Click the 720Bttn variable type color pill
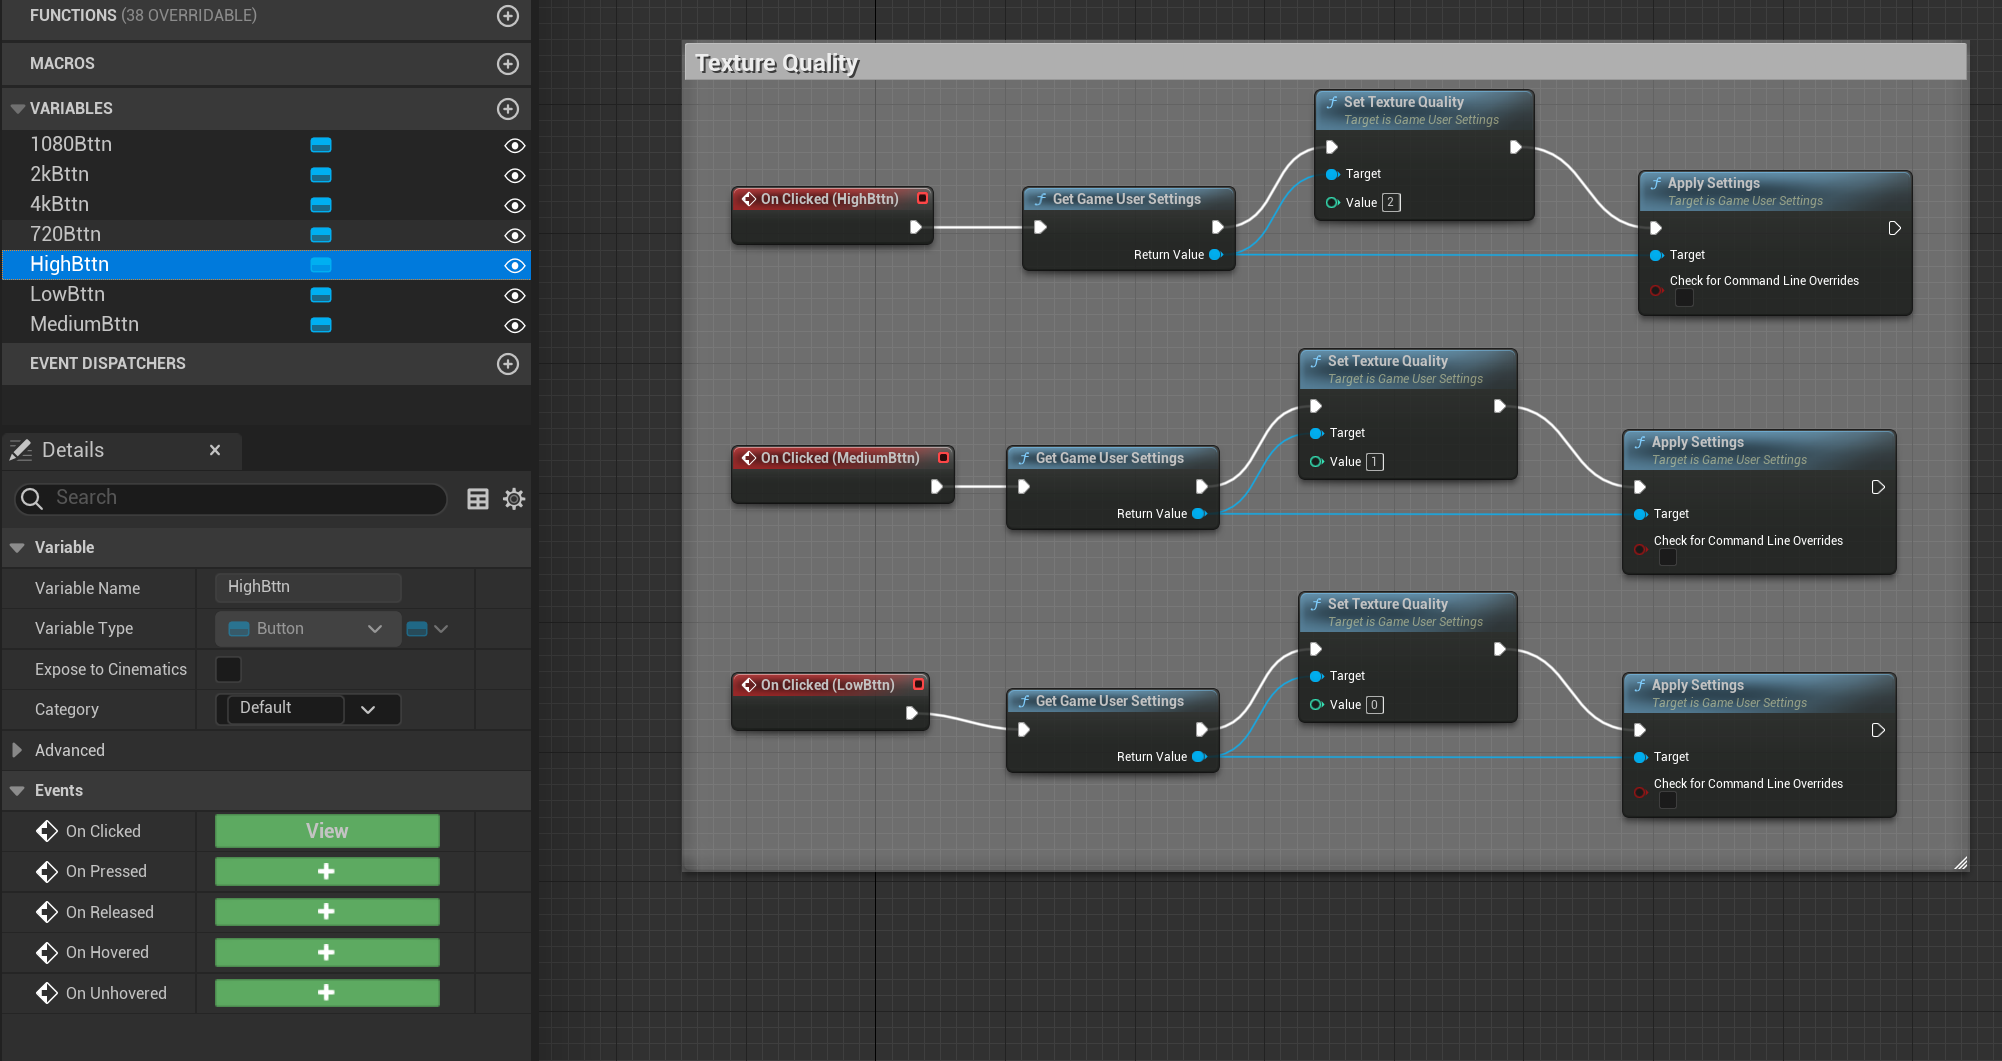 [x=321, y=235]
